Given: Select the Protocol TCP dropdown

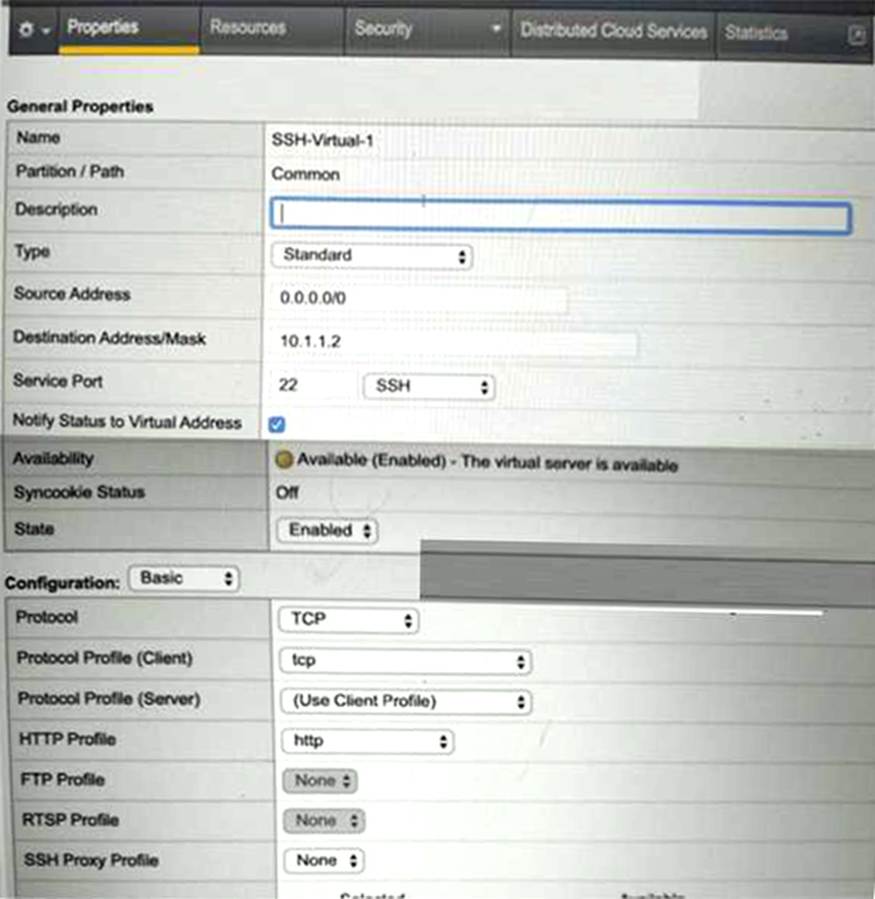Looking at the screenshot, I should tap(347, 620).
